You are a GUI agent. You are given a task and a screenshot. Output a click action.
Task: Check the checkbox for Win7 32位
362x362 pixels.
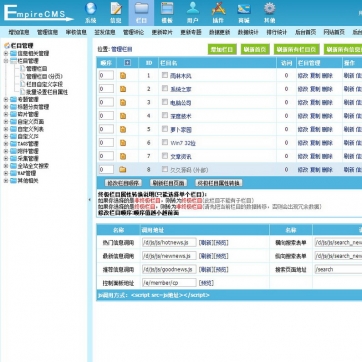(165, 142)
